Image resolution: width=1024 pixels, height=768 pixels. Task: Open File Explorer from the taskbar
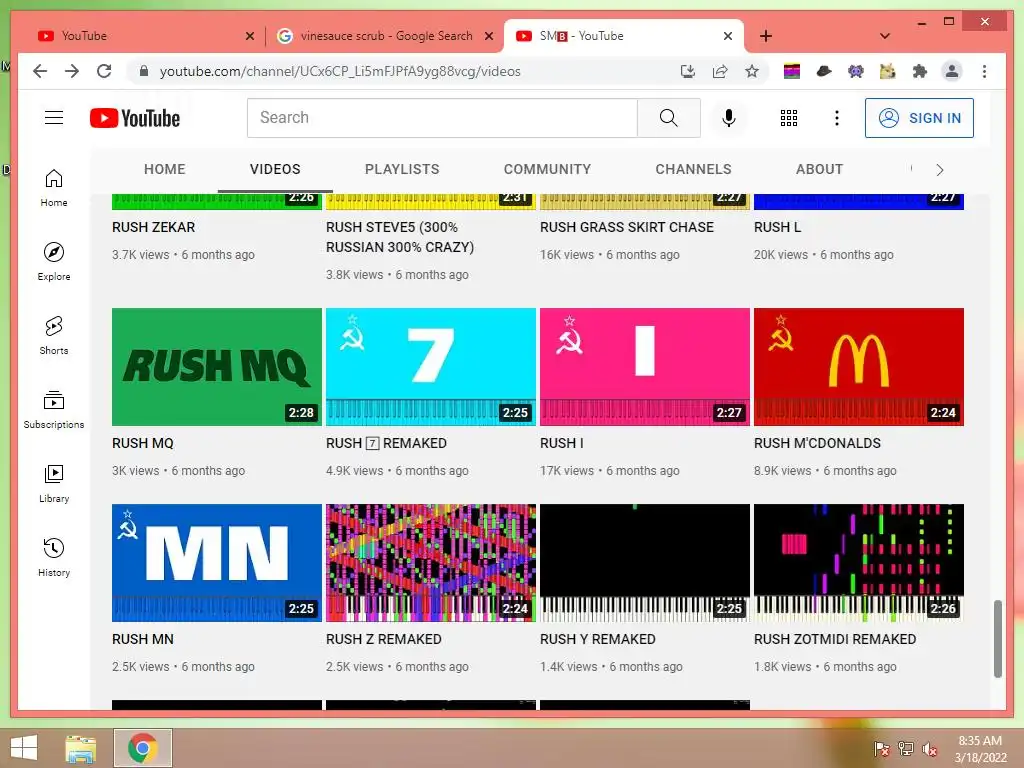pos(81,748)
